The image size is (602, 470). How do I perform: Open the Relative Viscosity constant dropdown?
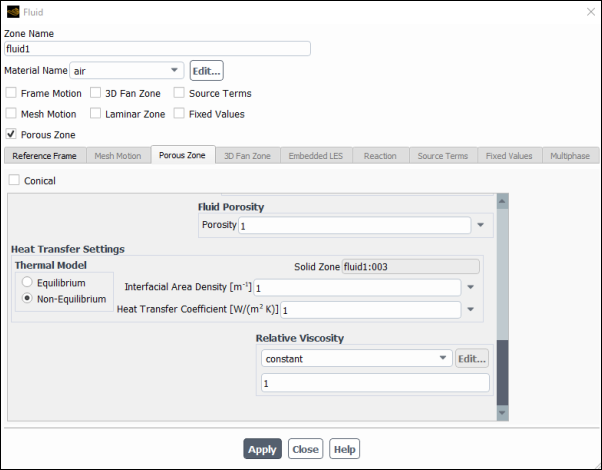[x=357, y=358]
